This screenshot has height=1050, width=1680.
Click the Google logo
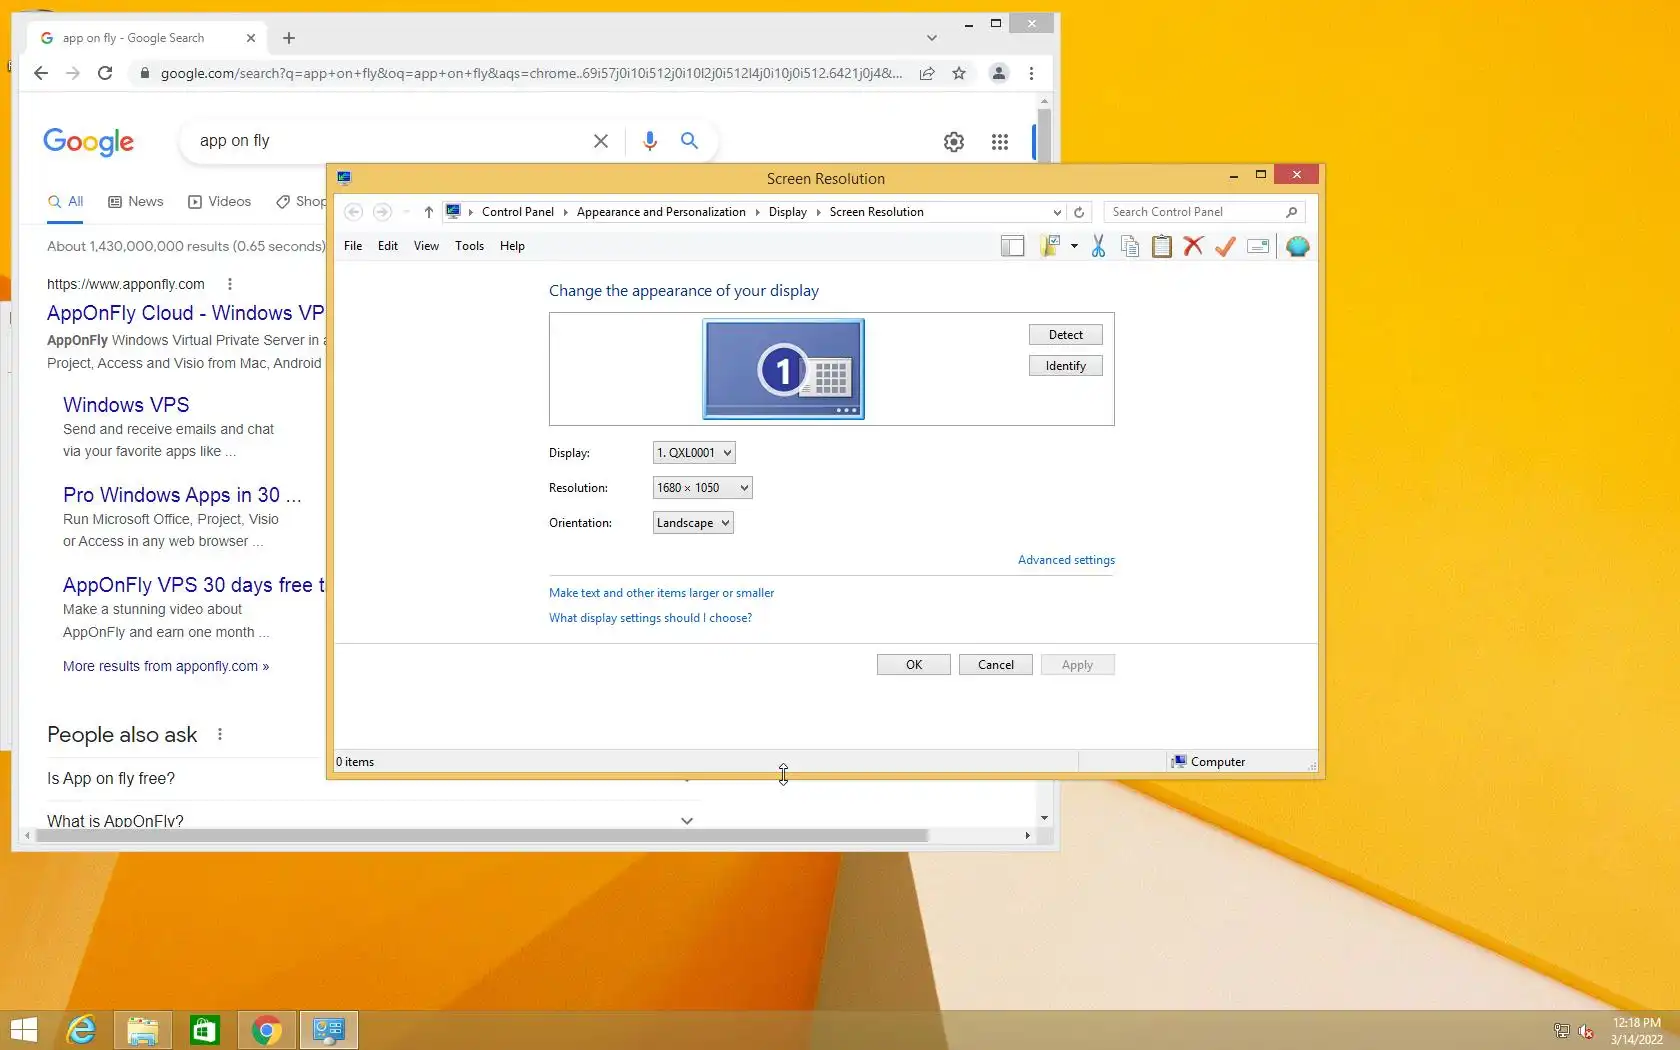88,142
